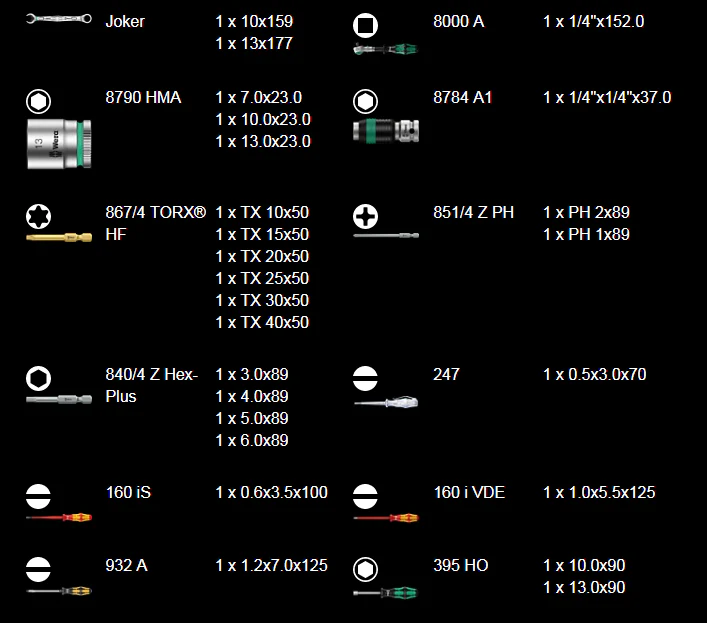Click the hex icon beside 8784 A1
This screenshot has height=623, width=707.
coord(365,101)
